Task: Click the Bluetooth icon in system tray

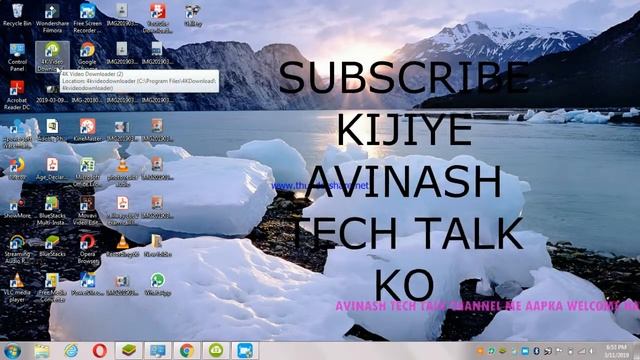Action: click(536, 351)
